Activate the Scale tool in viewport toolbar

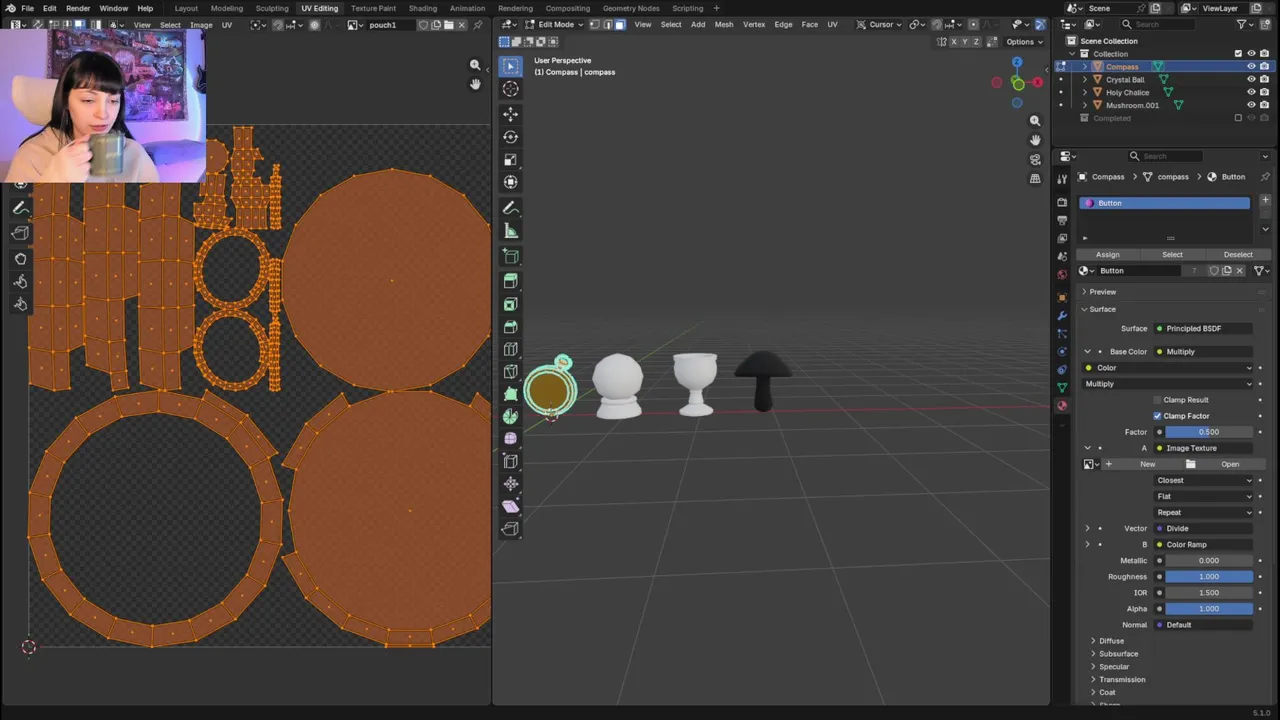coord(510,160)
